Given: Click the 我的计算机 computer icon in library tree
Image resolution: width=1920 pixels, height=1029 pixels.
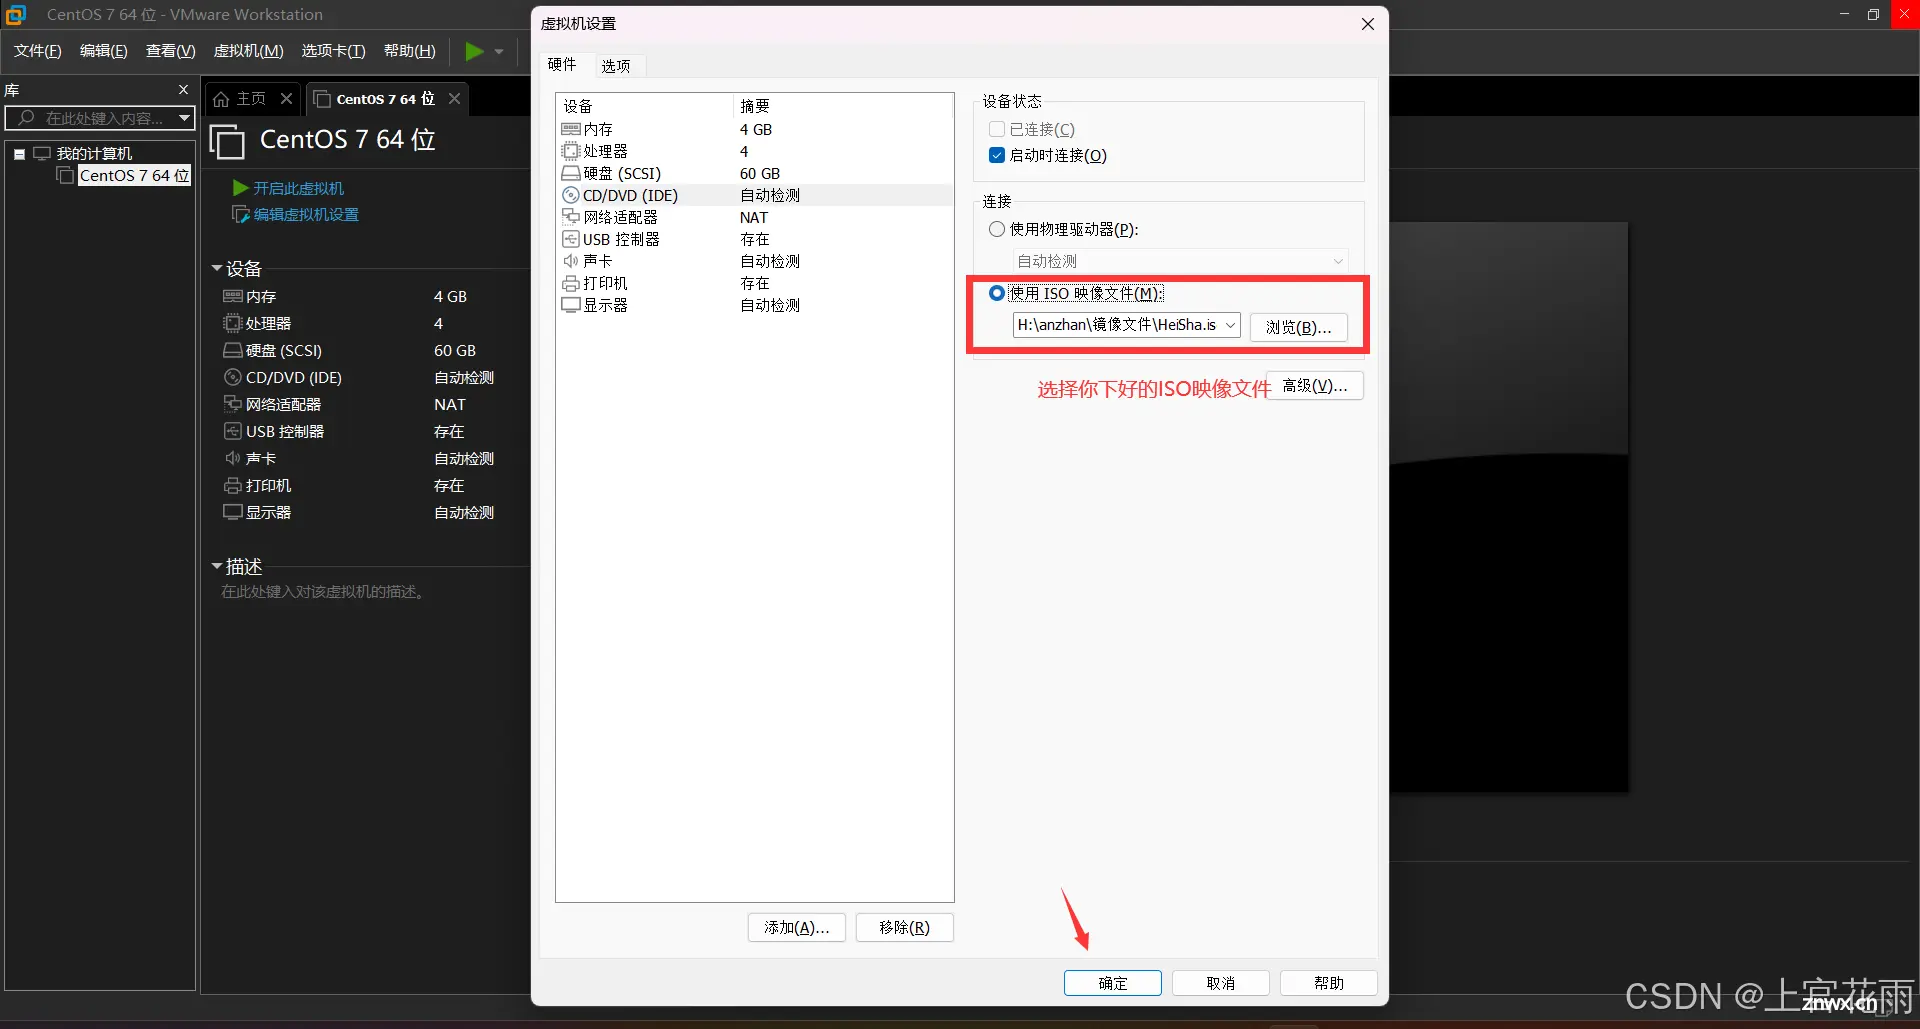Looking at the screenshot, I should tap(42, 153).
